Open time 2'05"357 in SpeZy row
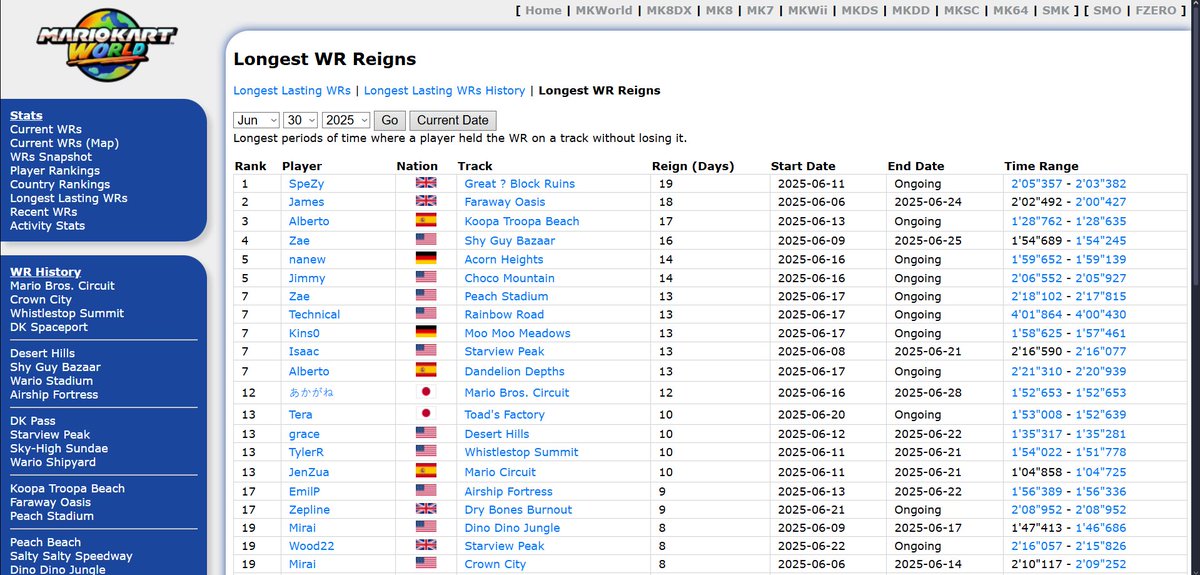 tap(1039, 184)
